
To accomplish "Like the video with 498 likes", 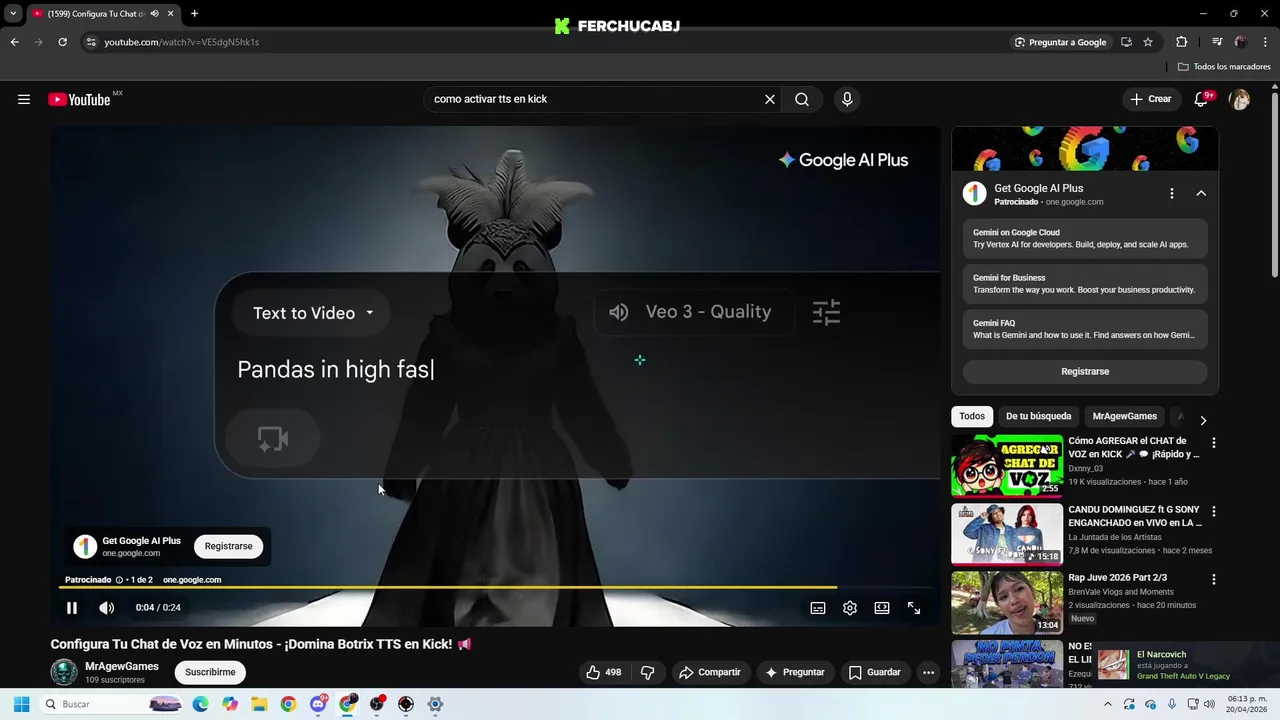I will (x=604, y=672).
